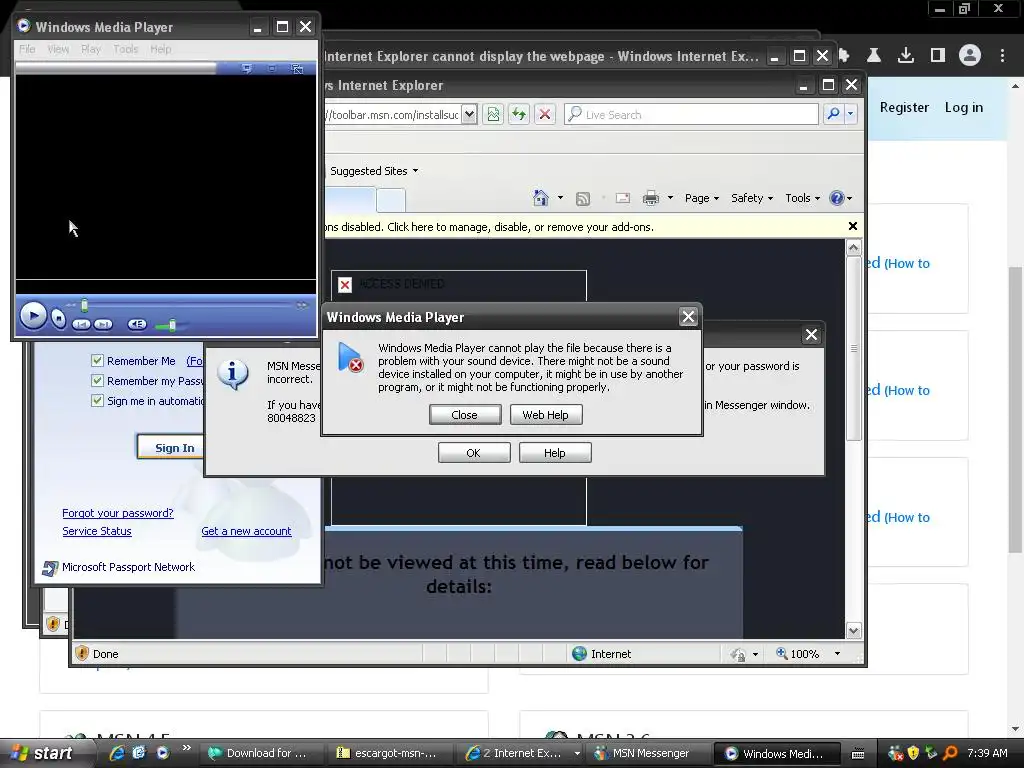Mute sound with Media Player speaker button
Viewport: 1024px width, 768px height.
(x=136, y=324)
